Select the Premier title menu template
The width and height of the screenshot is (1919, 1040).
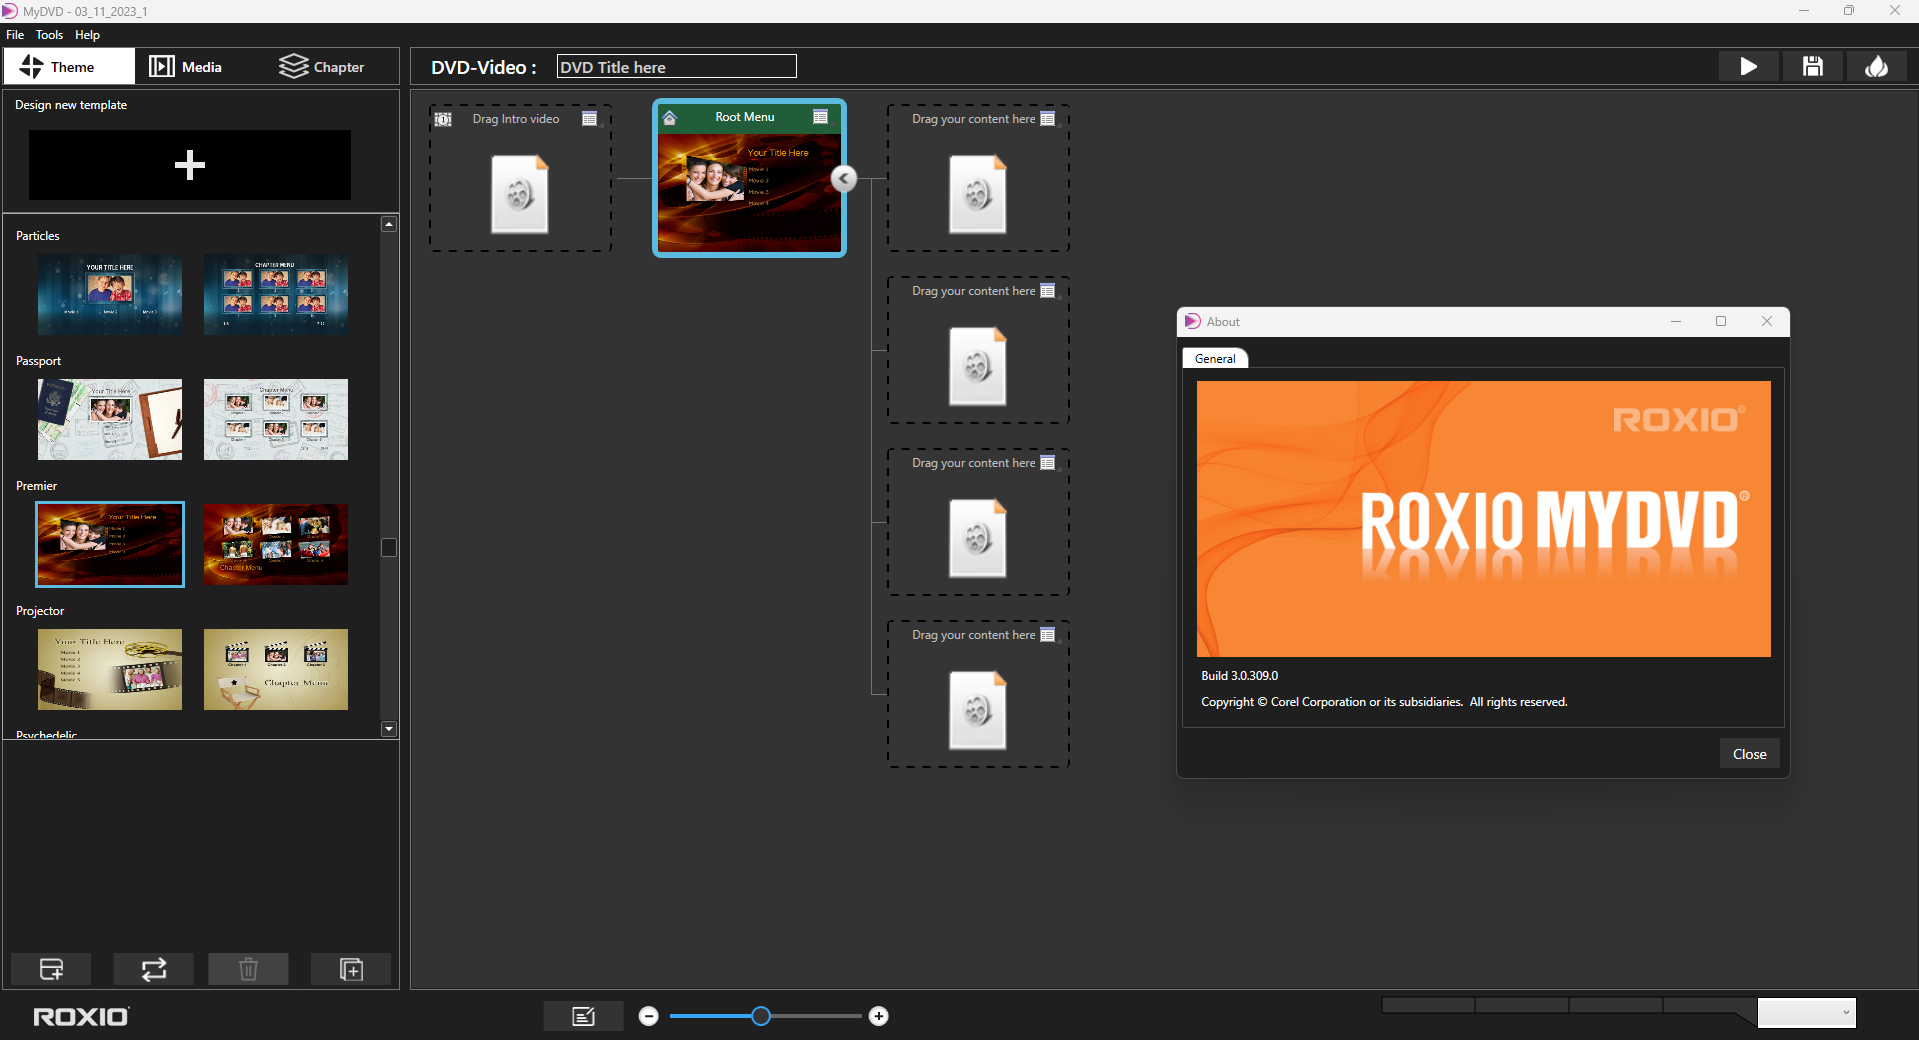110,544
